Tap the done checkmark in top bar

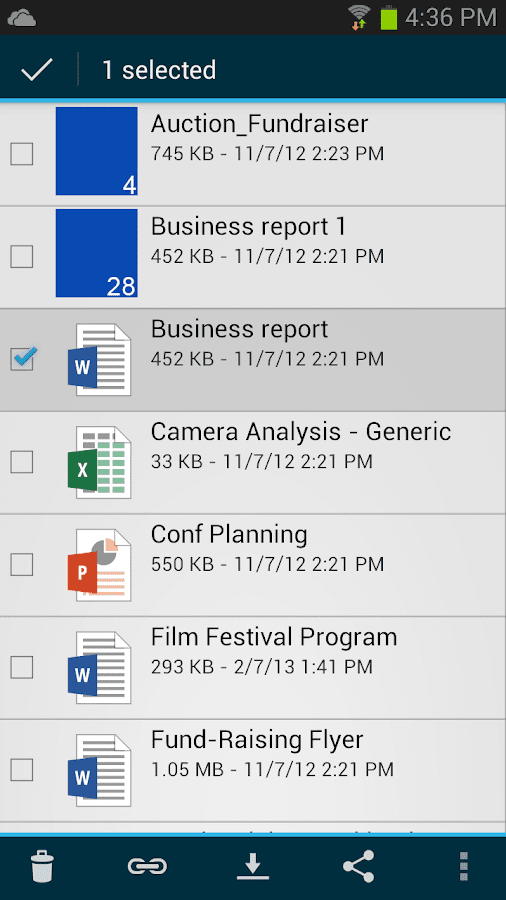[37, 69]
